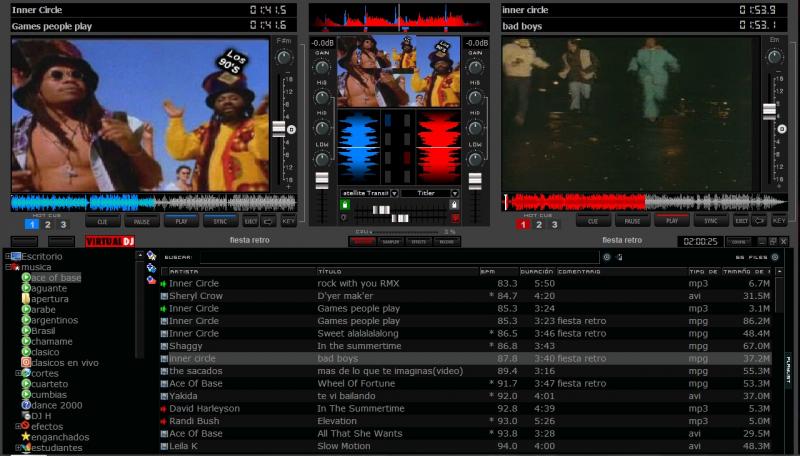The height and width of the screenshot is (456, 800).
Task: Click the aguante folder icon
Action: pyautogui.click(x=26, y=288)
